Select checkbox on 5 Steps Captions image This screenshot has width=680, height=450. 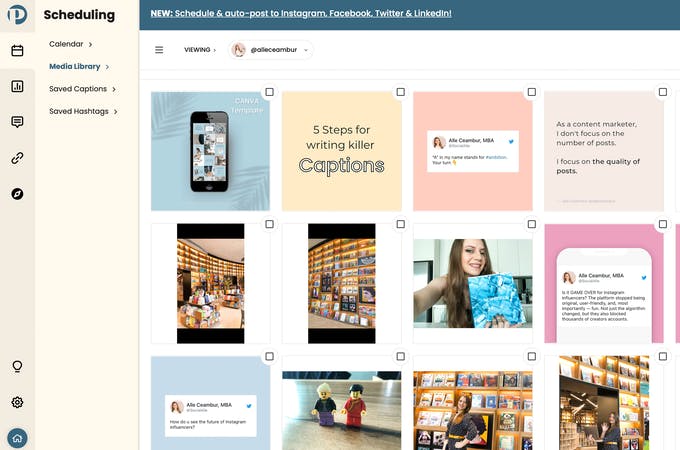401,92
